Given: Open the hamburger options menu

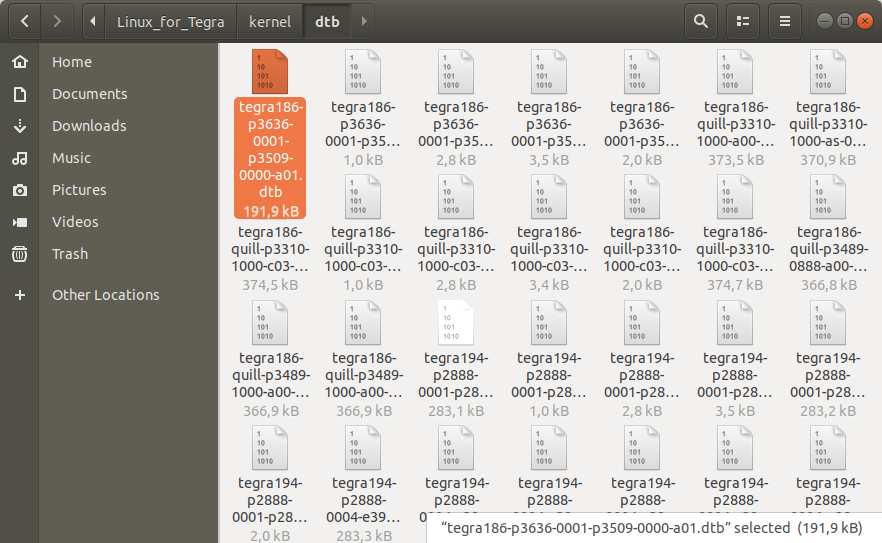Looking at the screenshot, I should (x=785, y=21).
